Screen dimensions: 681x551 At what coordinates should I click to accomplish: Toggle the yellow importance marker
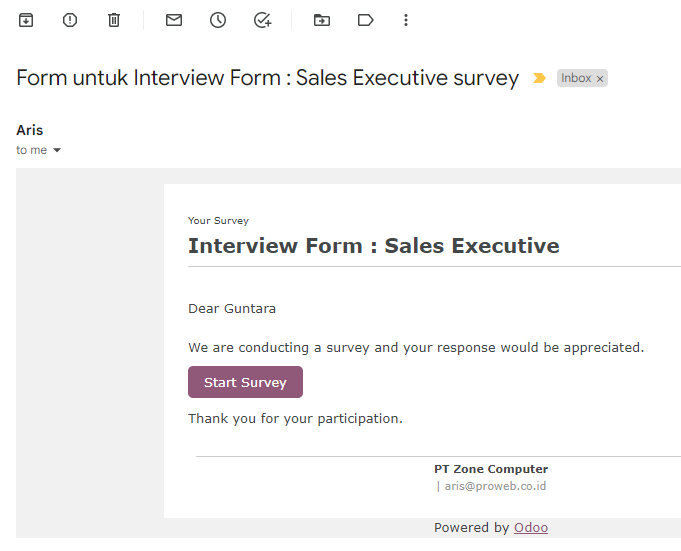[539, 78]
